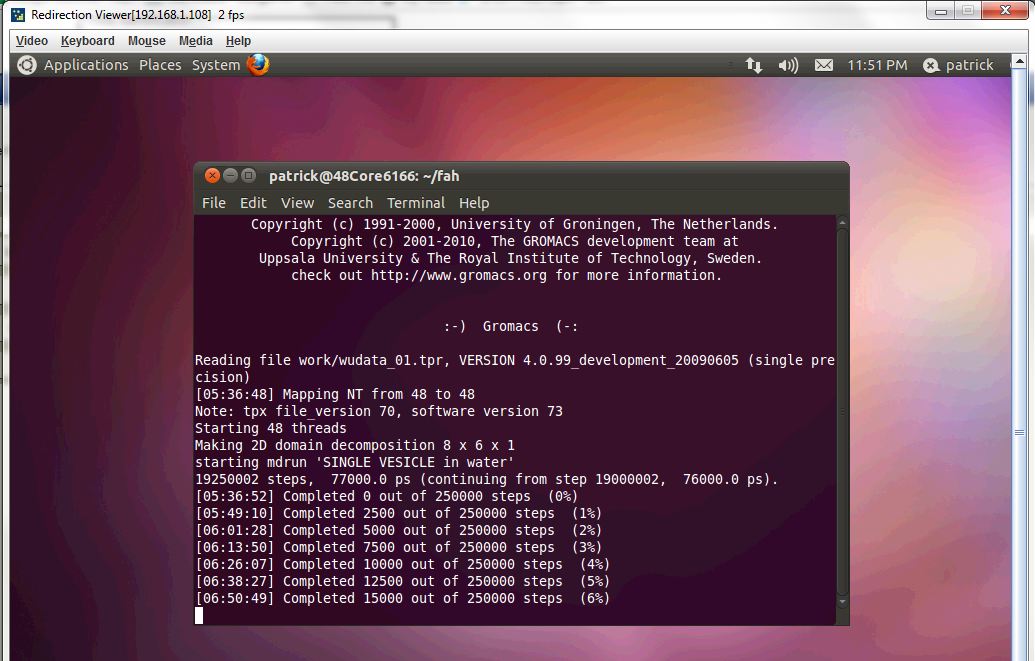Open the sound volume indicator
The height and width of the screenshot is (661, 1035).
(x=788, y=65)
